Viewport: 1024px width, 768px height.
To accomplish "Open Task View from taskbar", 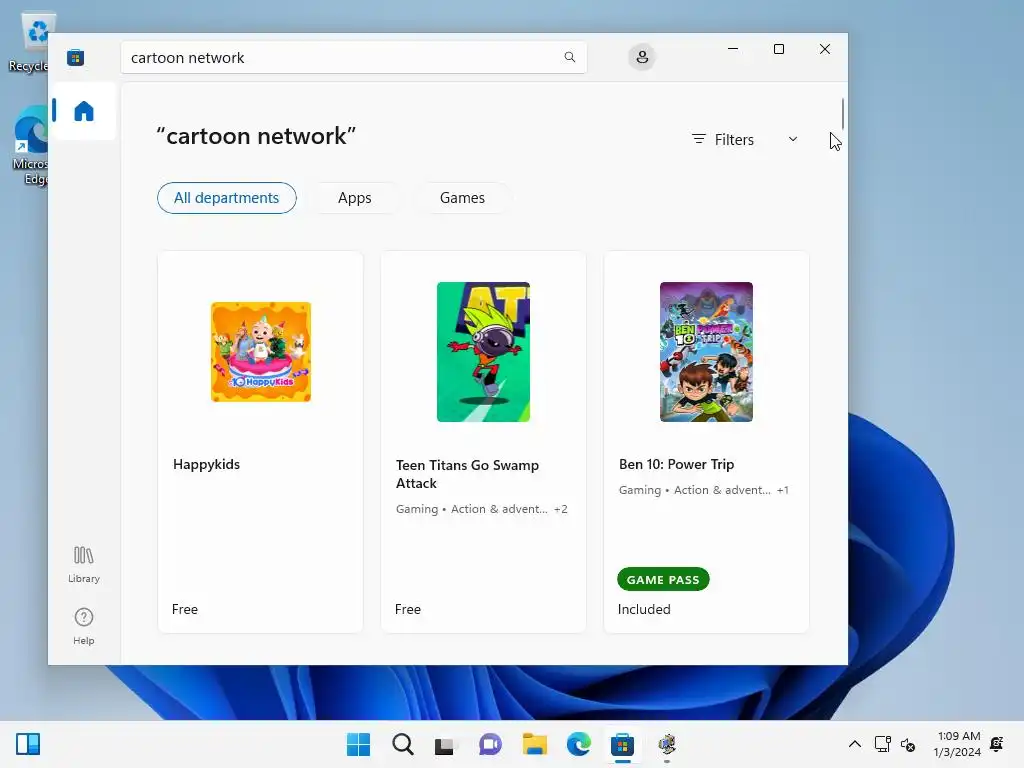I will tap(446, 744).
